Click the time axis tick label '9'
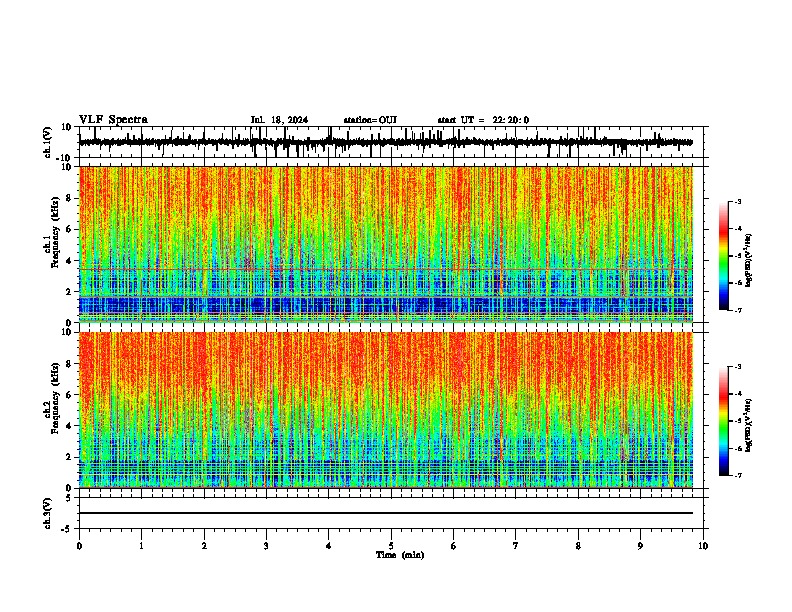Image resolution: width=792 pixels, height=612 pixels. pyautogui.click(x=640, y=546)
